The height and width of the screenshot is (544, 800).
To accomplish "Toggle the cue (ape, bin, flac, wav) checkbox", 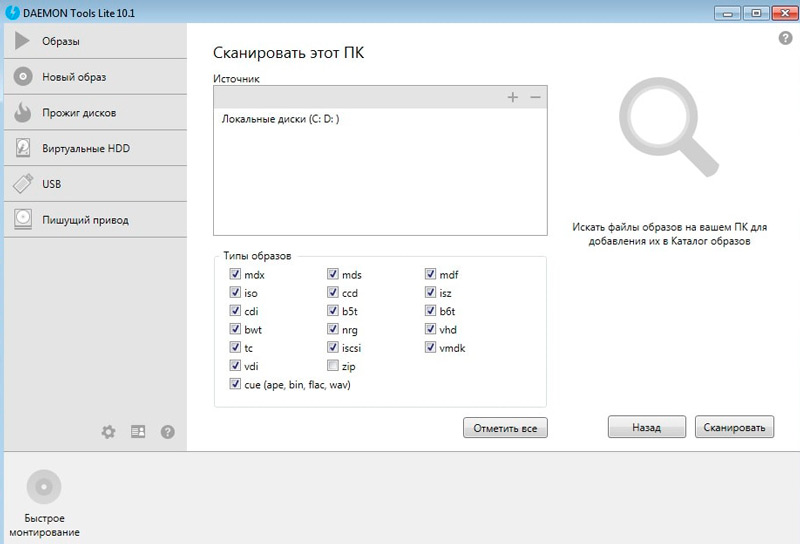I will 235,384.
